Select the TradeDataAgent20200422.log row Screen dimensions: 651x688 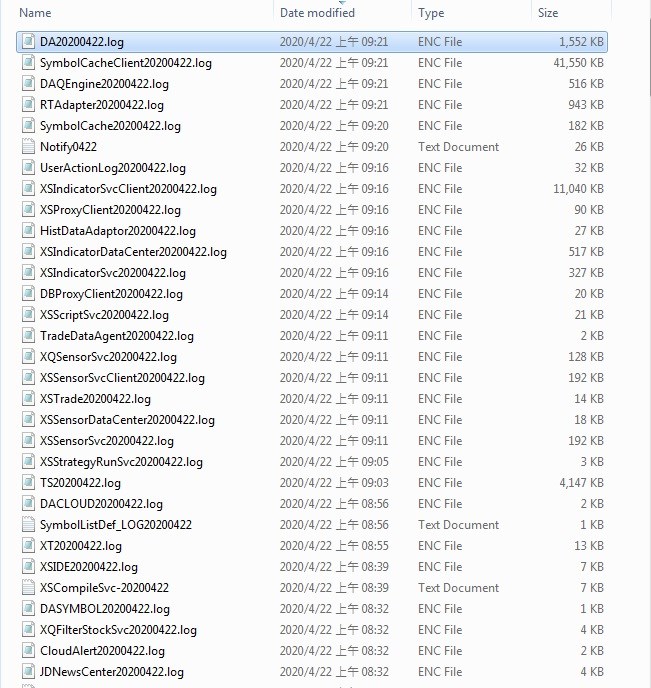pyautogui.click(x=117, y=336)
